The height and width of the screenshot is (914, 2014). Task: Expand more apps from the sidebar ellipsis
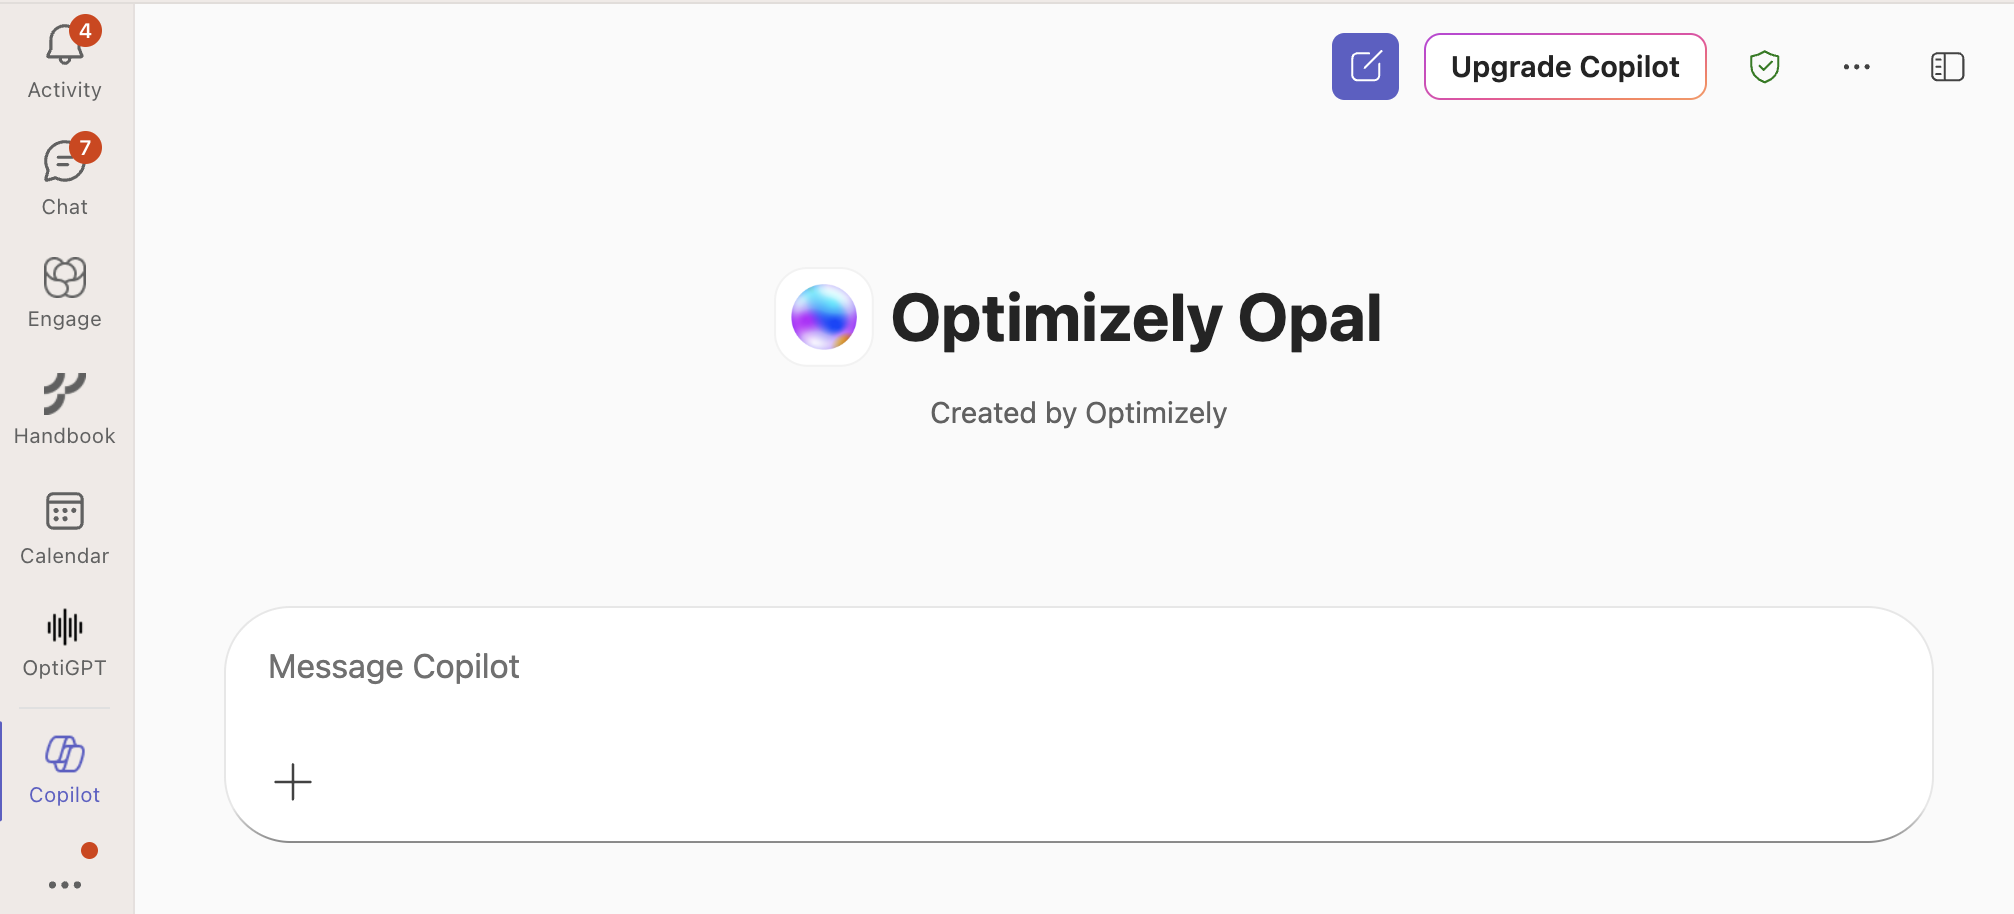click(x=63, y=884)
